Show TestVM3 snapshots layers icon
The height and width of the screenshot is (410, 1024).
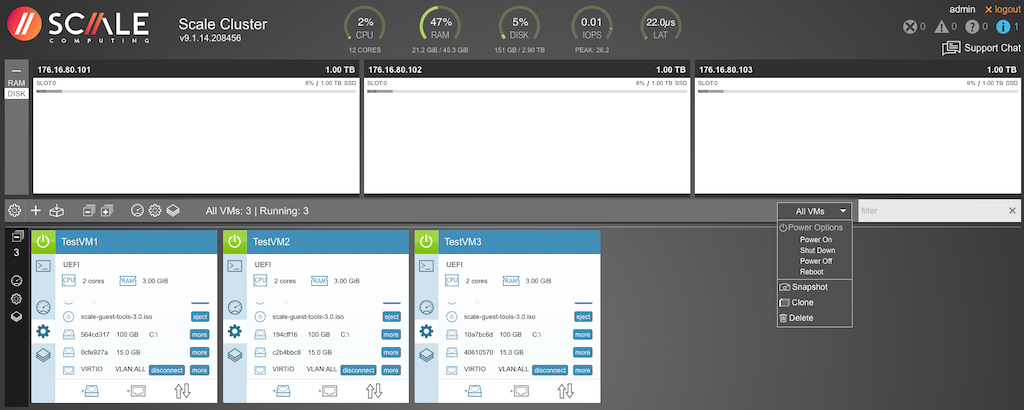click(426, 356)
